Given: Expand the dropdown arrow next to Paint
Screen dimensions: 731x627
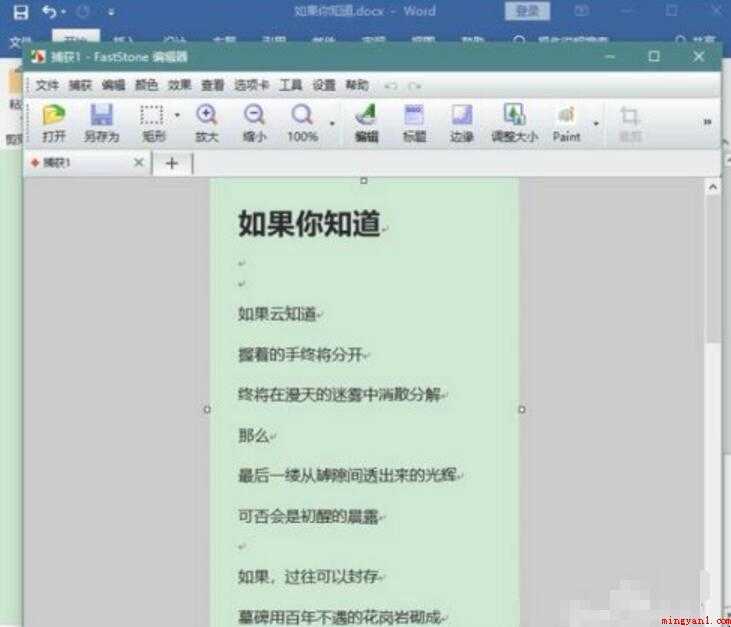Looking at the screenshot, I should click(x=596, y=124).
